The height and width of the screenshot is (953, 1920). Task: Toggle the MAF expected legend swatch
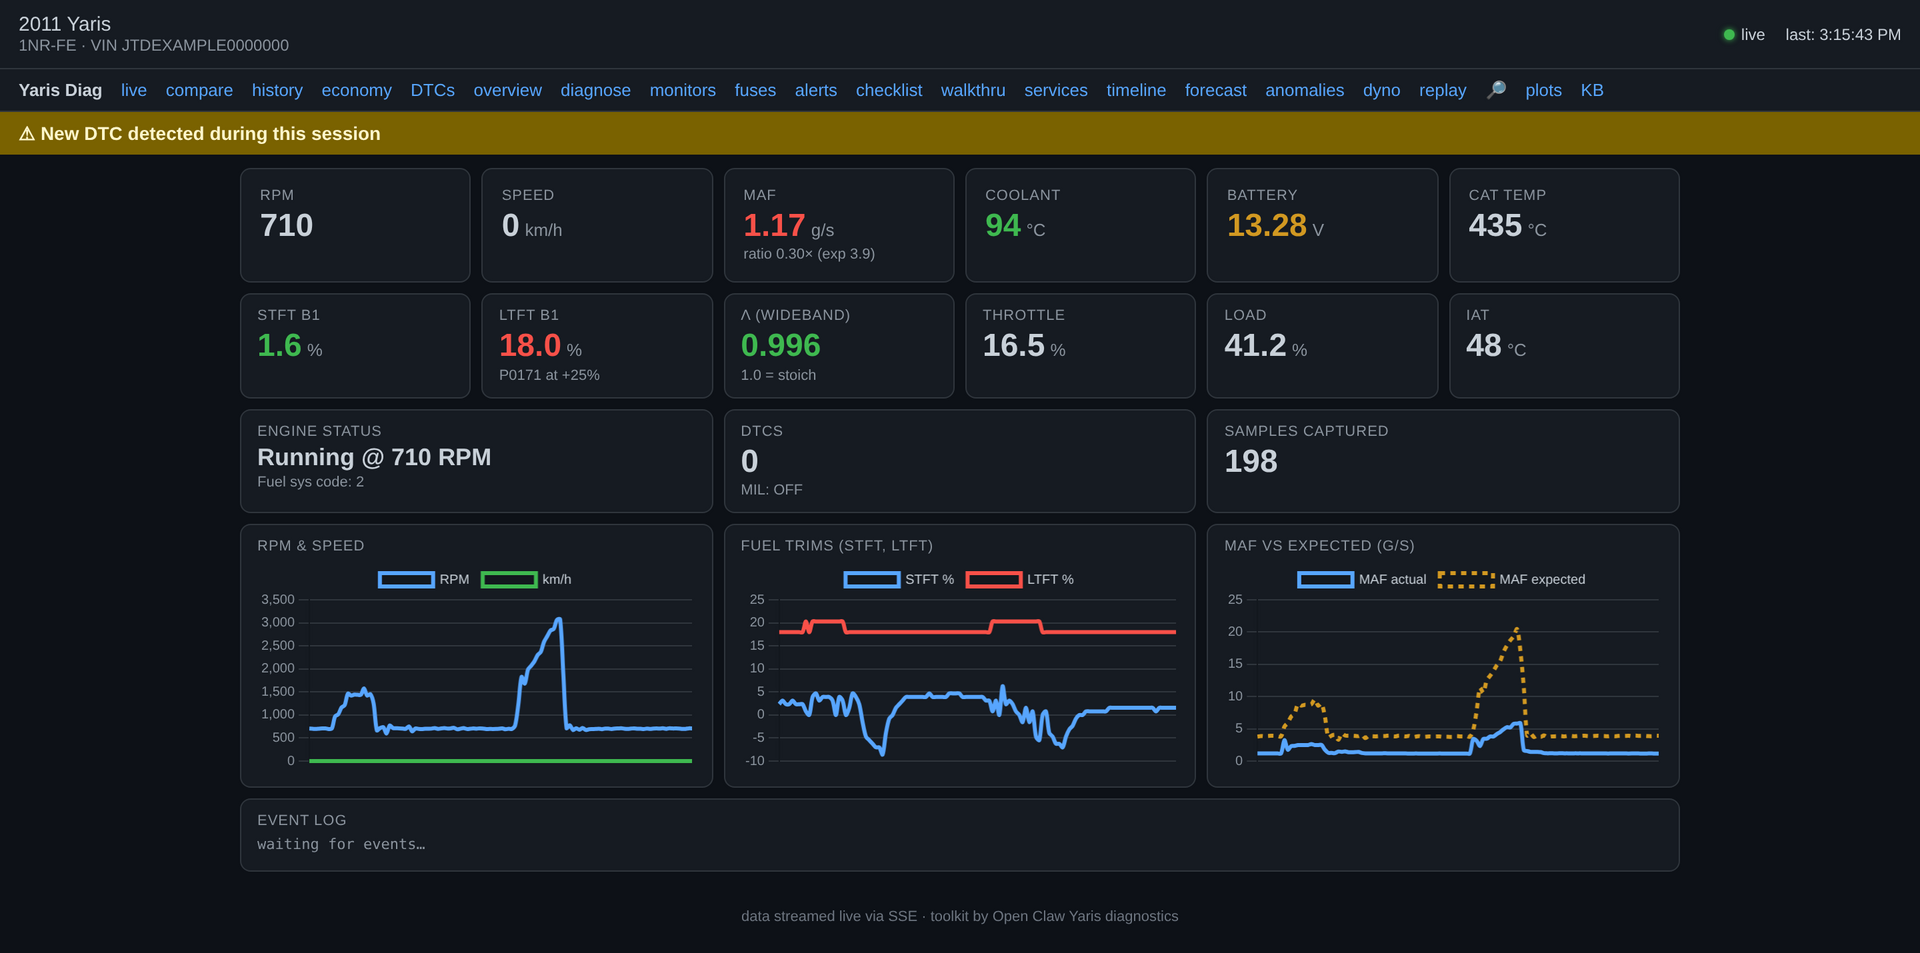[x=1466, y=579]
